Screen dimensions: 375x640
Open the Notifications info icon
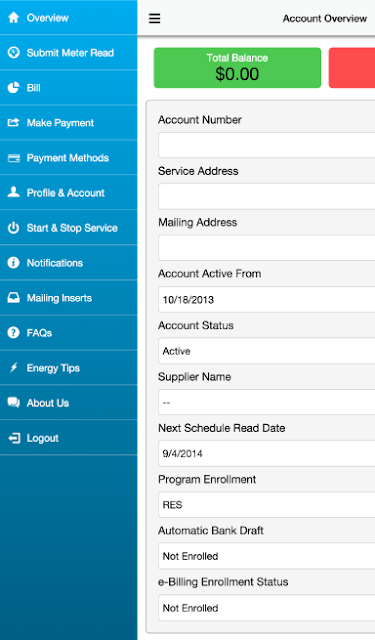point(13,262)
